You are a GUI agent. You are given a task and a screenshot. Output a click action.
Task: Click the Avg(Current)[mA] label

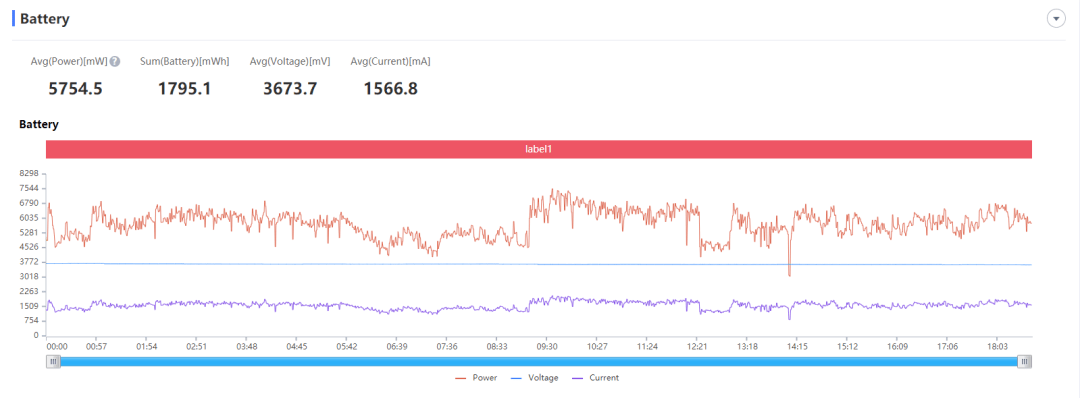click(391, 61)
